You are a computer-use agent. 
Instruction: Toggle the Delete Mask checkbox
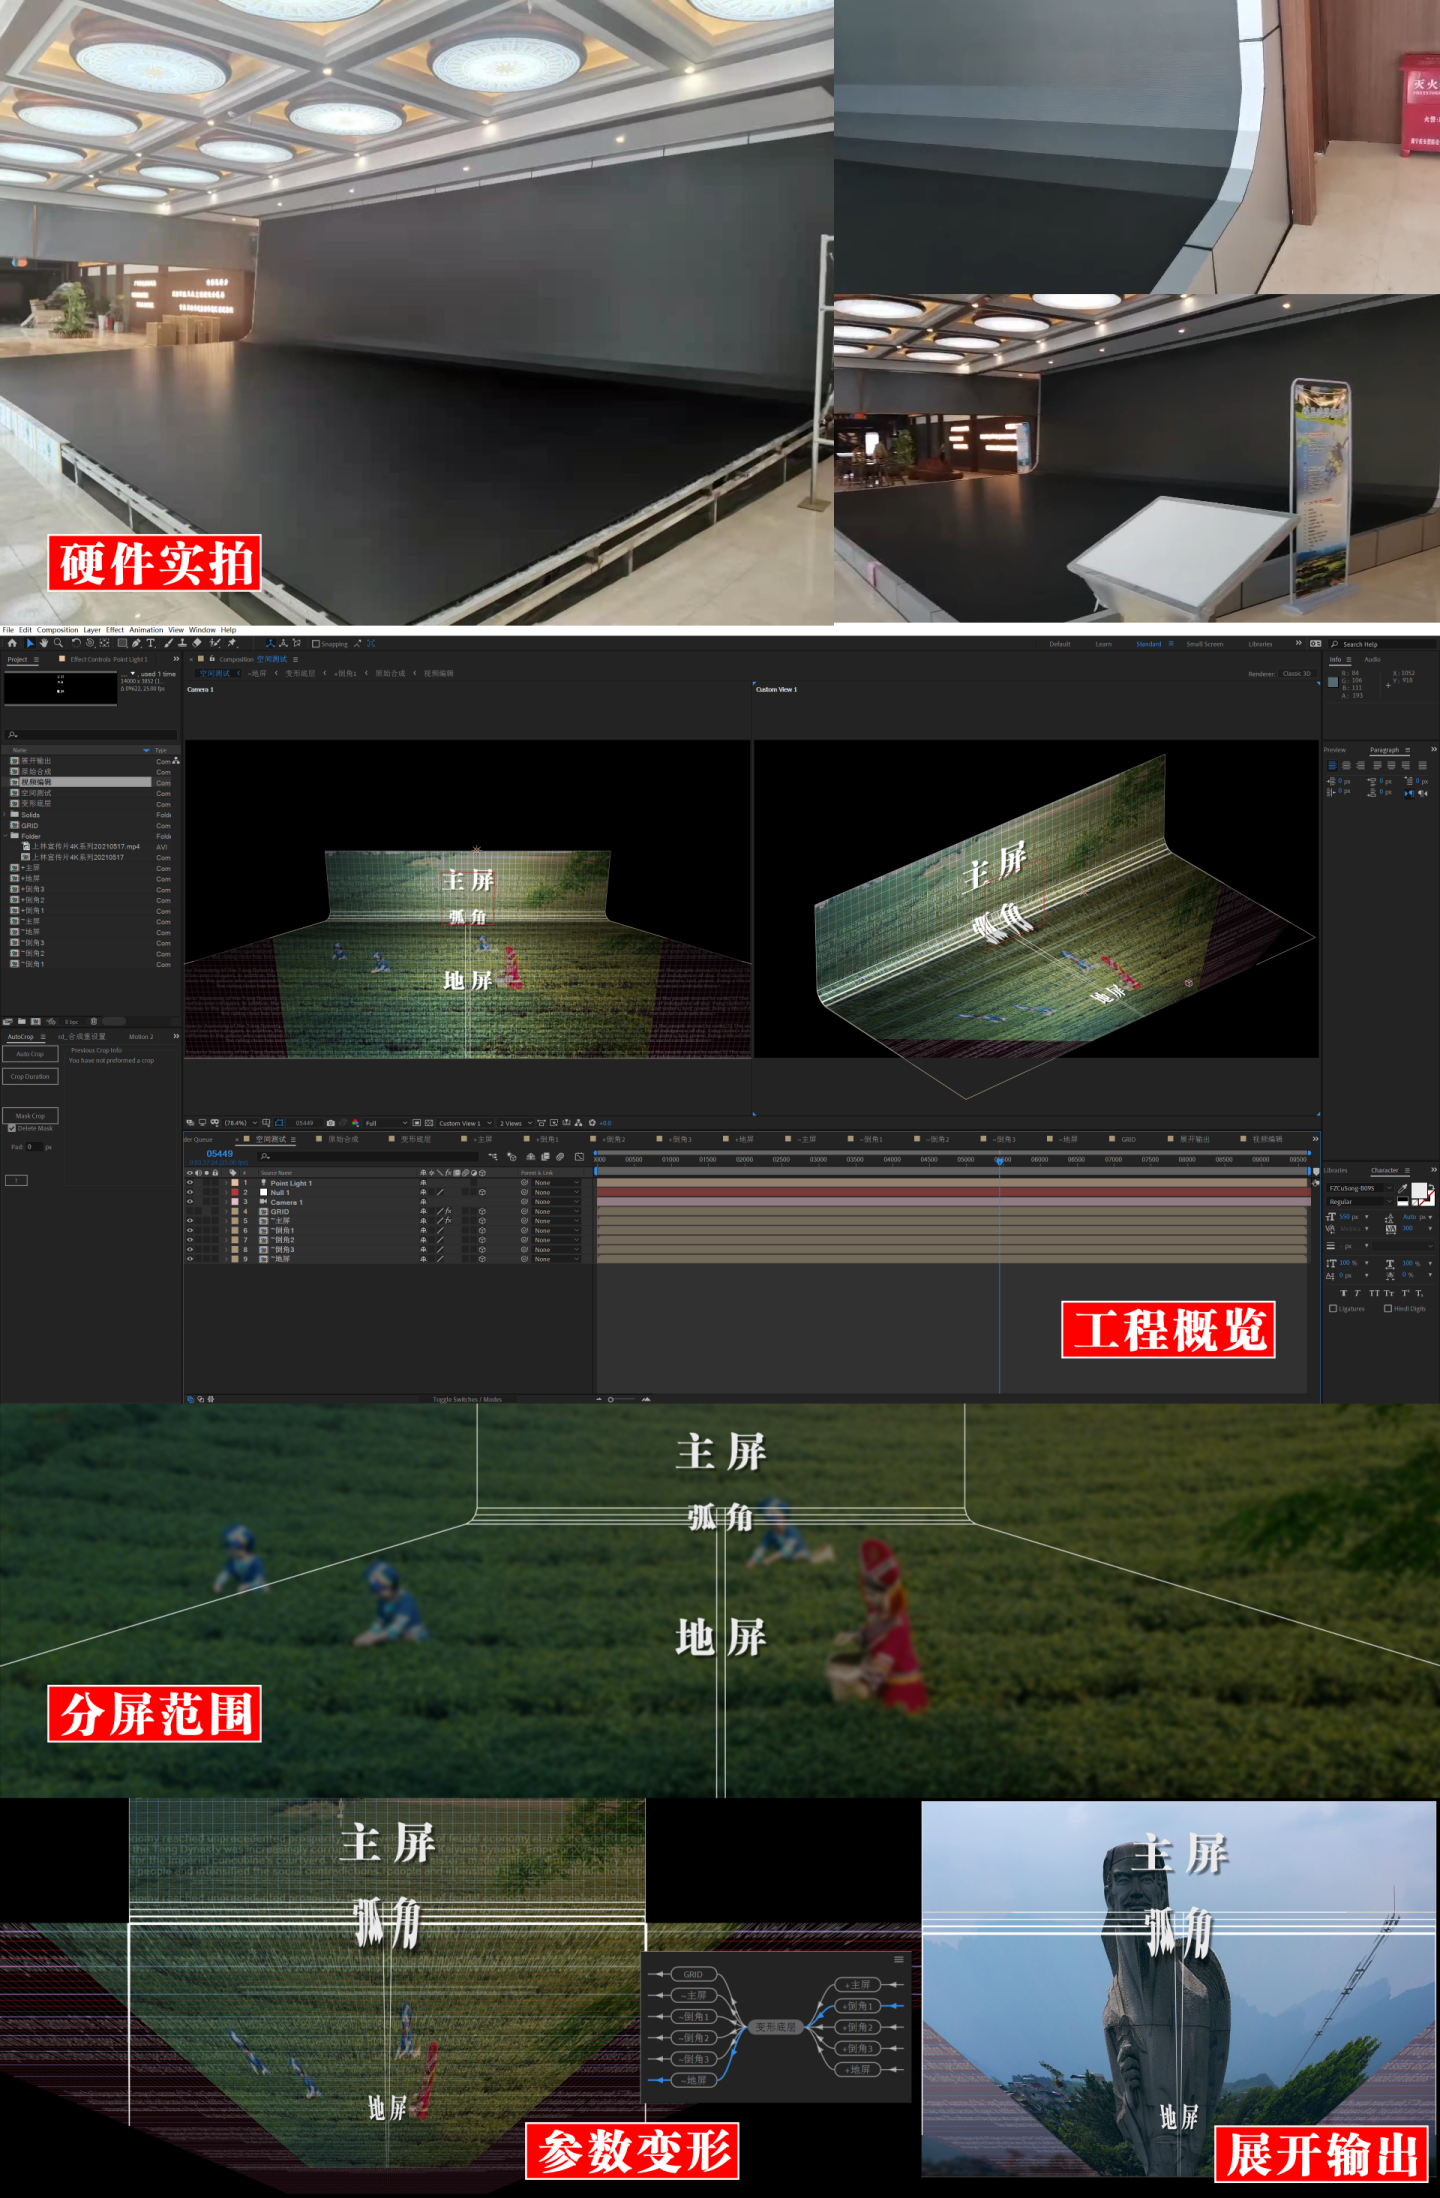point(12,1128)
